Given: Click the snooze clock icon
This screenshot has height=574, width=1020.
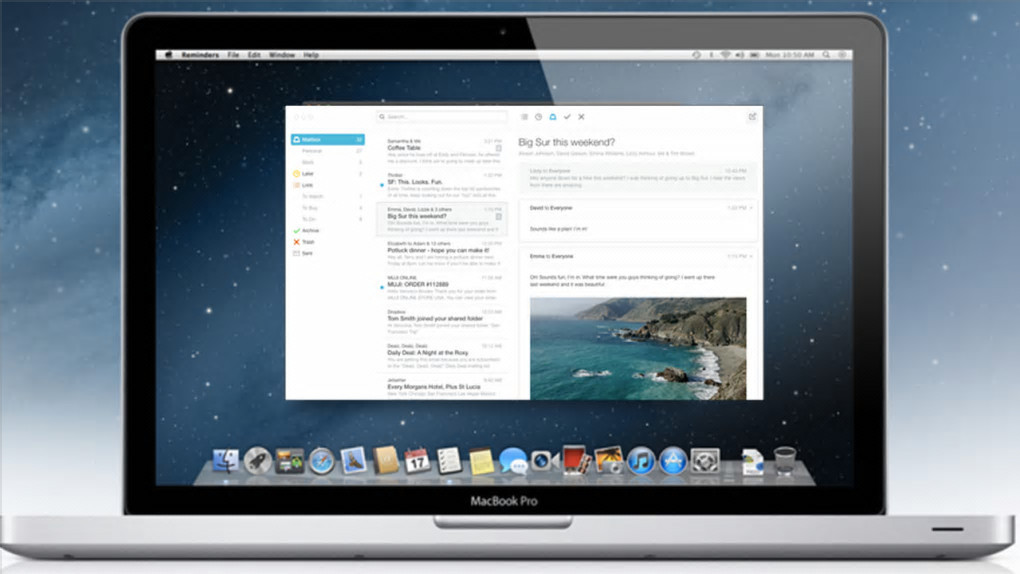Looking at the screenshot, I should 539,117.
